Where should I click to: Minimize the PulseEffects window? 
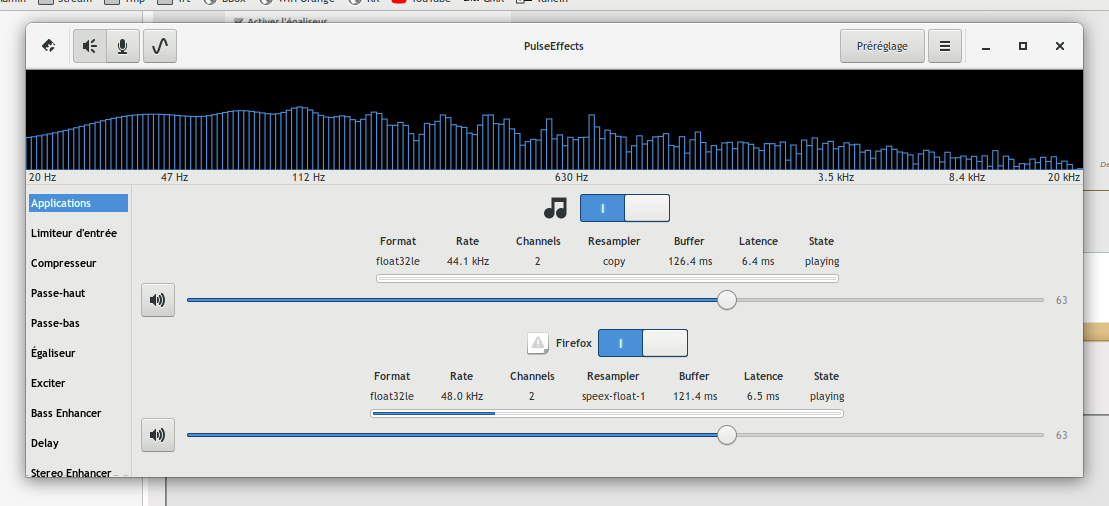pyautogui.click(x=986, y=47)
